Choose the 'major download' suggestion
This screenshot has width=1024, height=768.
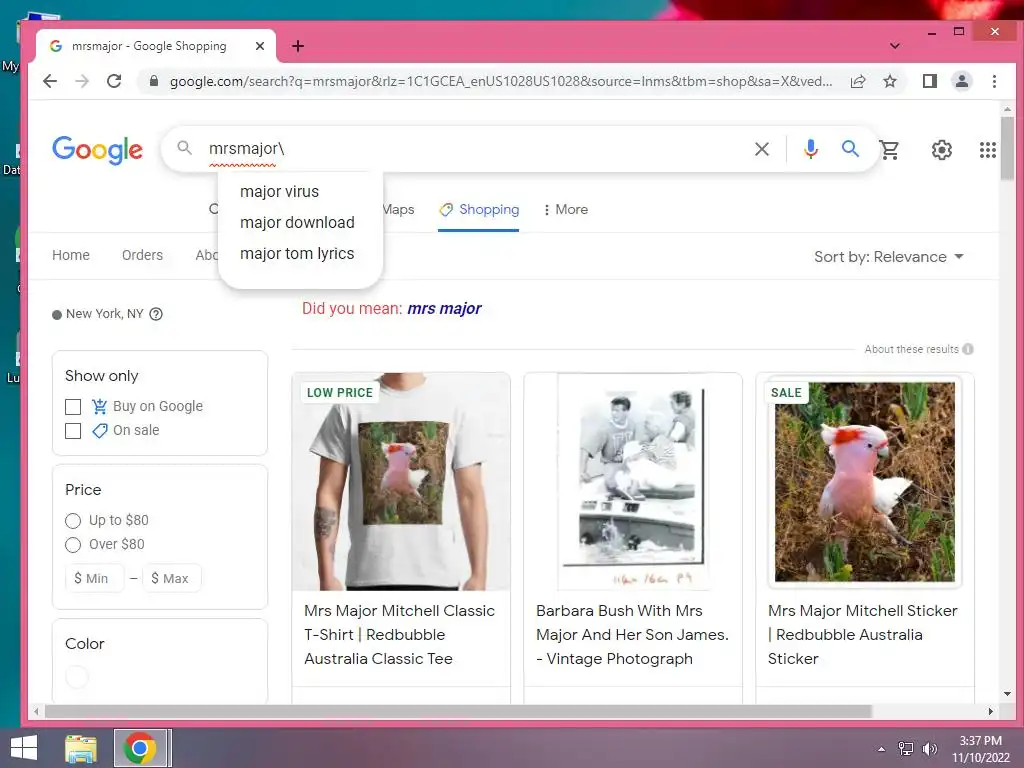(297, 223)
